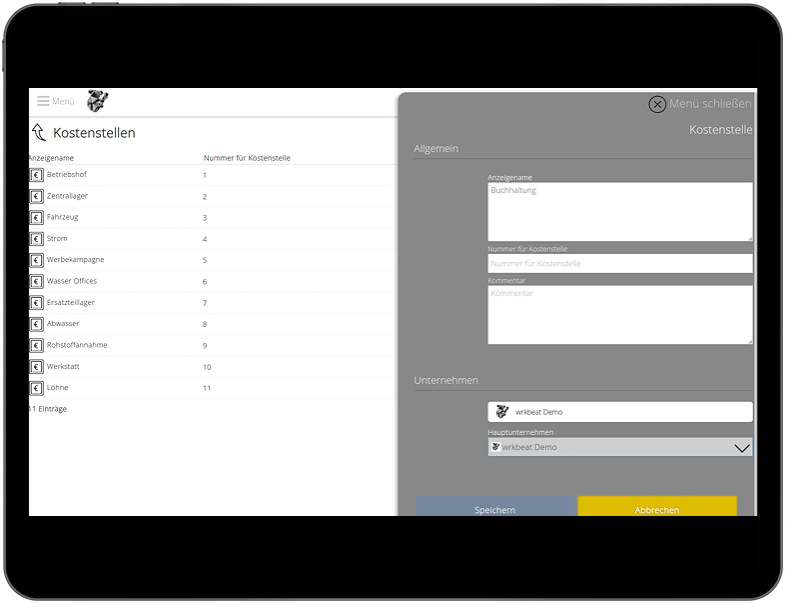Click euro icon for Betriebshof row
The width and height of the screenshot is (786, 603).
click(37, 175)
